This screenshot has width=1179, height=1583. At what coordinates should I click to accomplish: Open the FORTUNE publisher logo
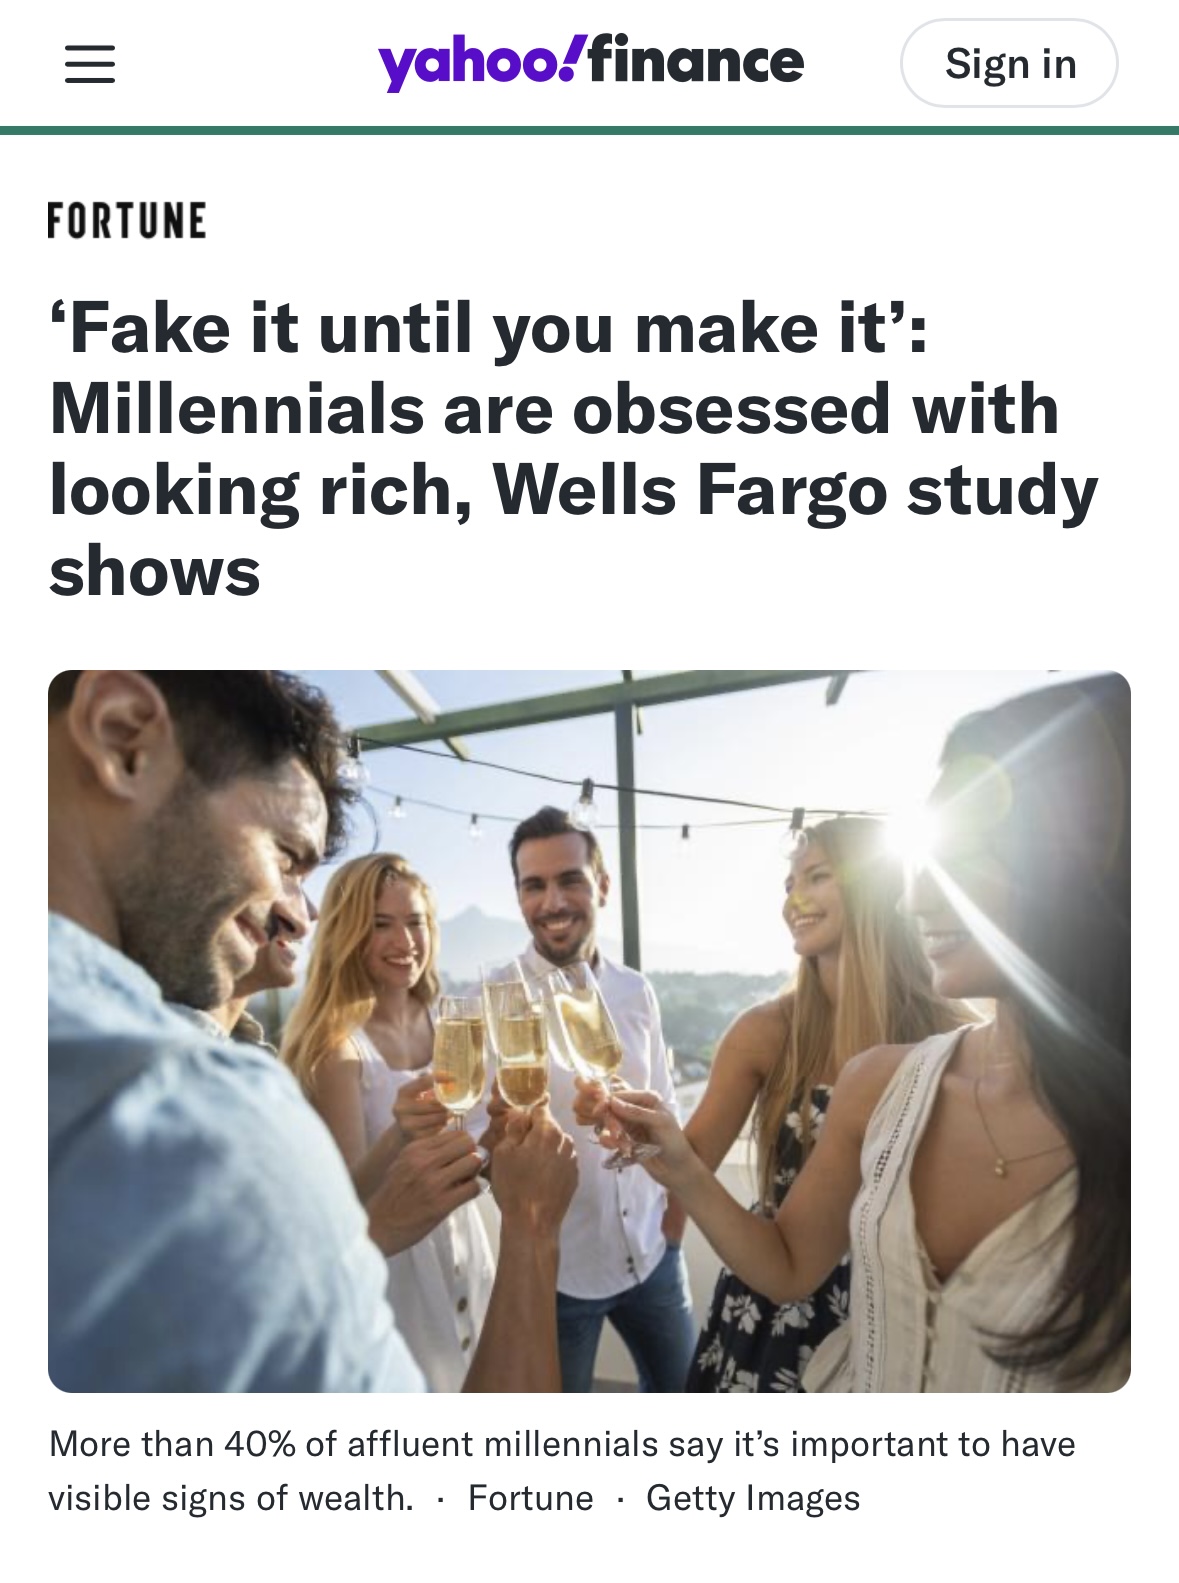tap(127, 220)
